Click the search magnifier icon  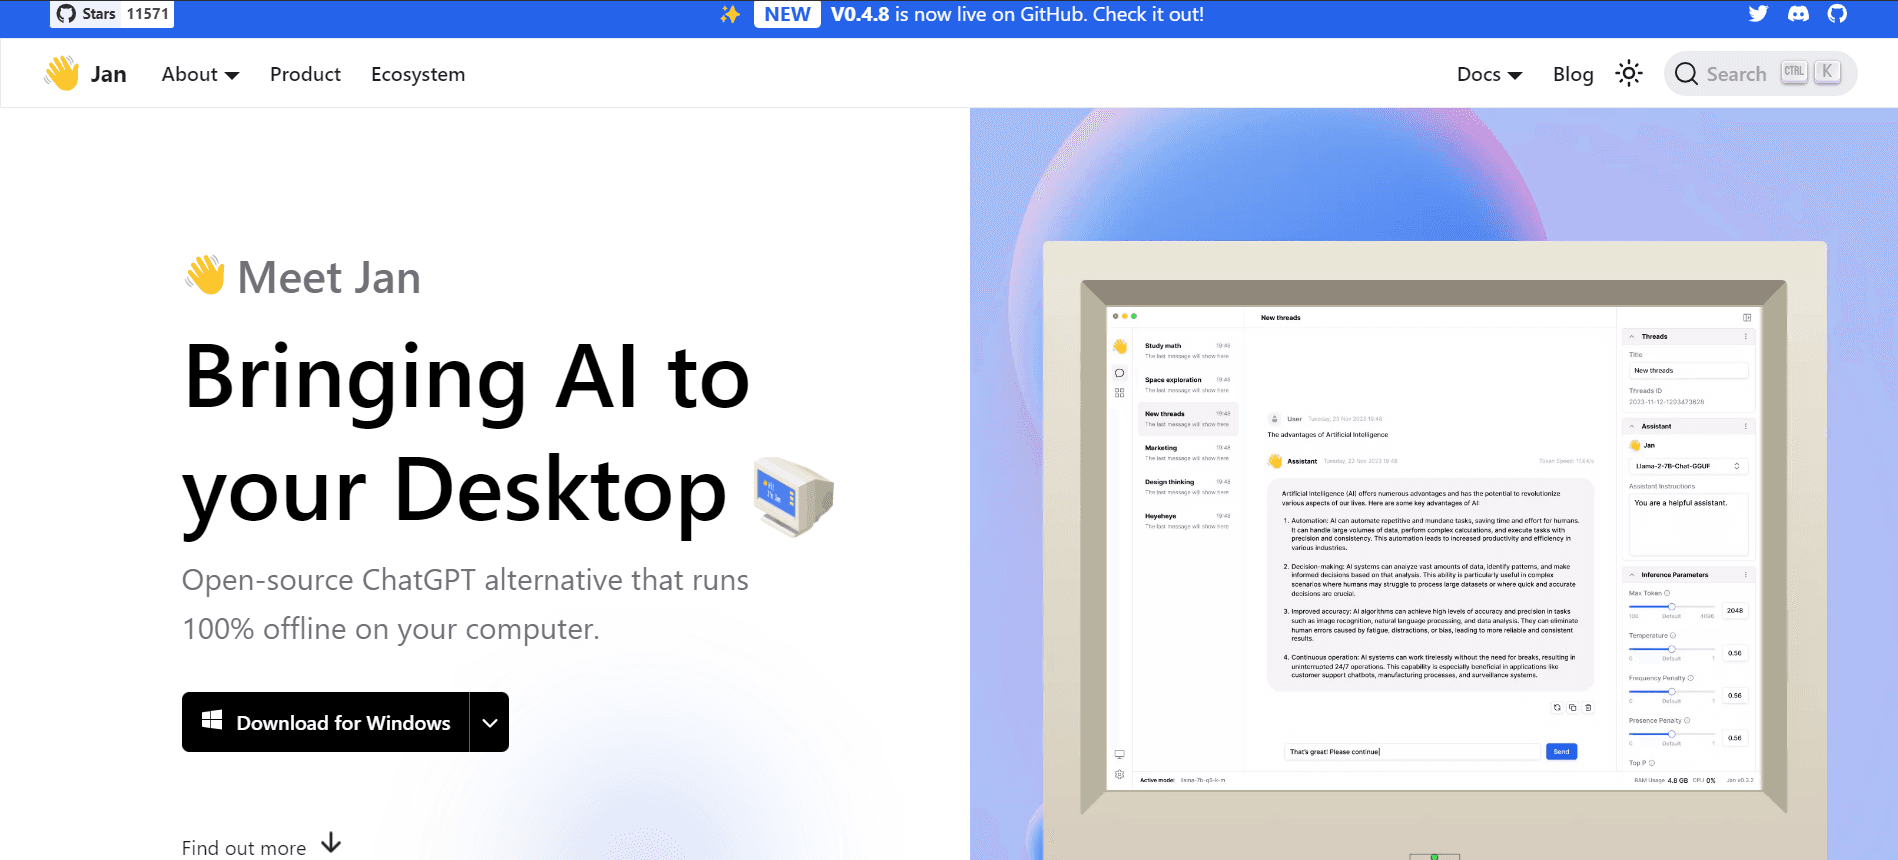coord(1686,74)
